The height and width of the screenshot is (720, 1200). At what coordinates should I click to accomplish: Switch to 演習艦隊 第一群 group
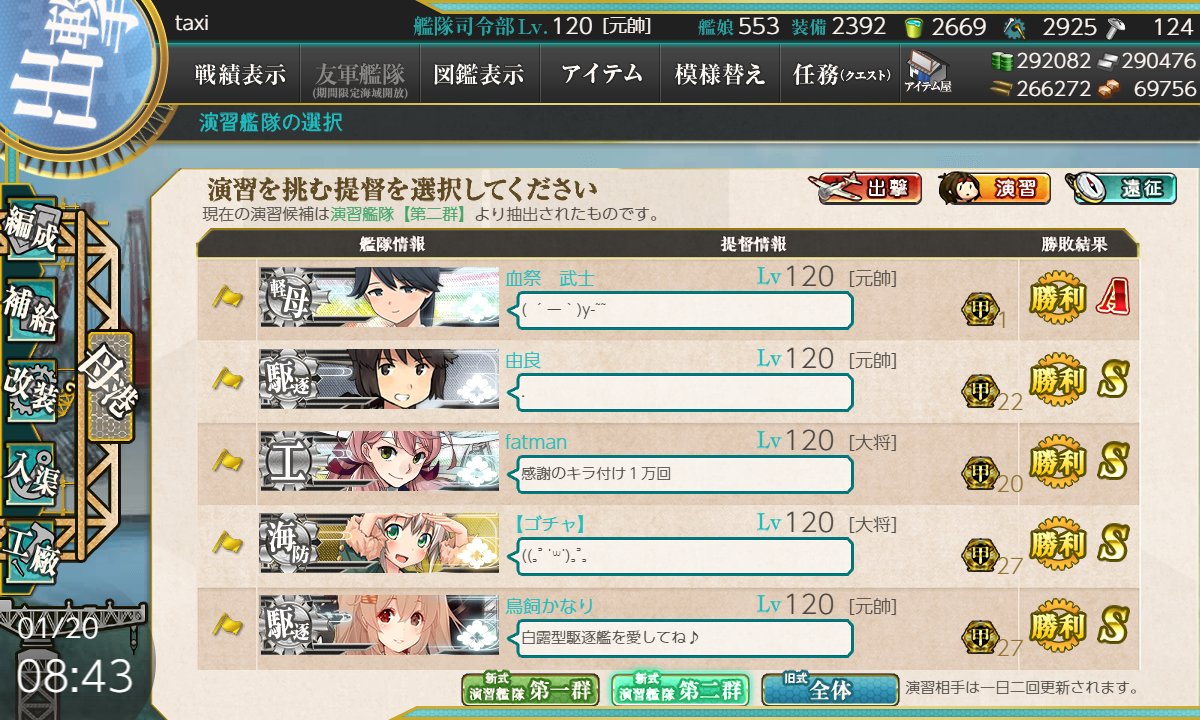530,689
